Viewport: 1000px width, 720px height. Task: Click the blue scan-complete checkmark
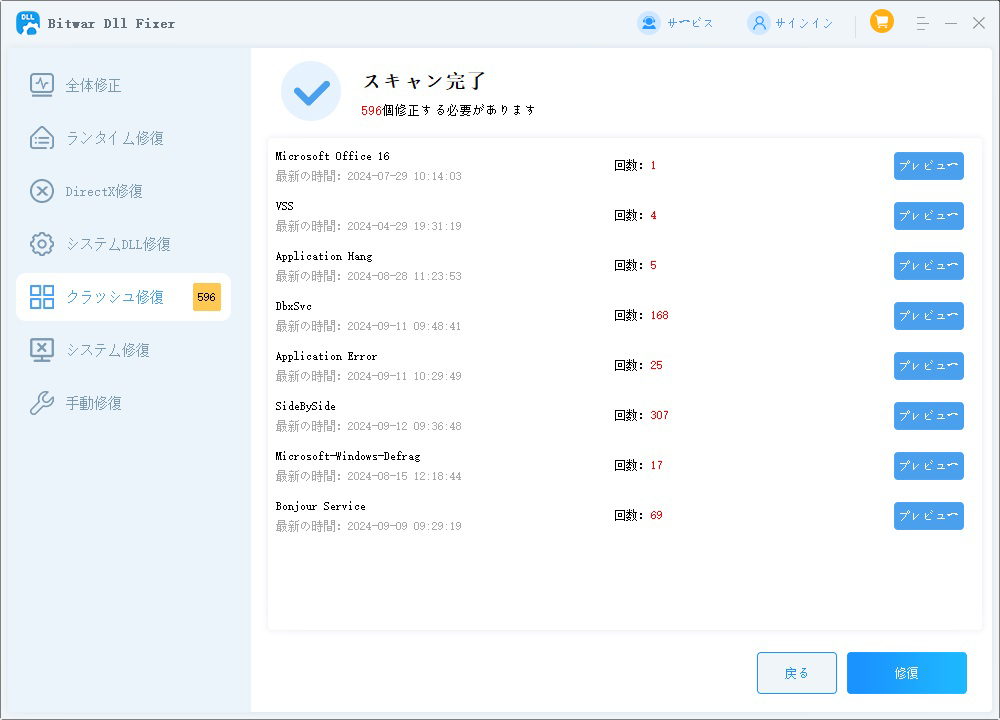311,91
